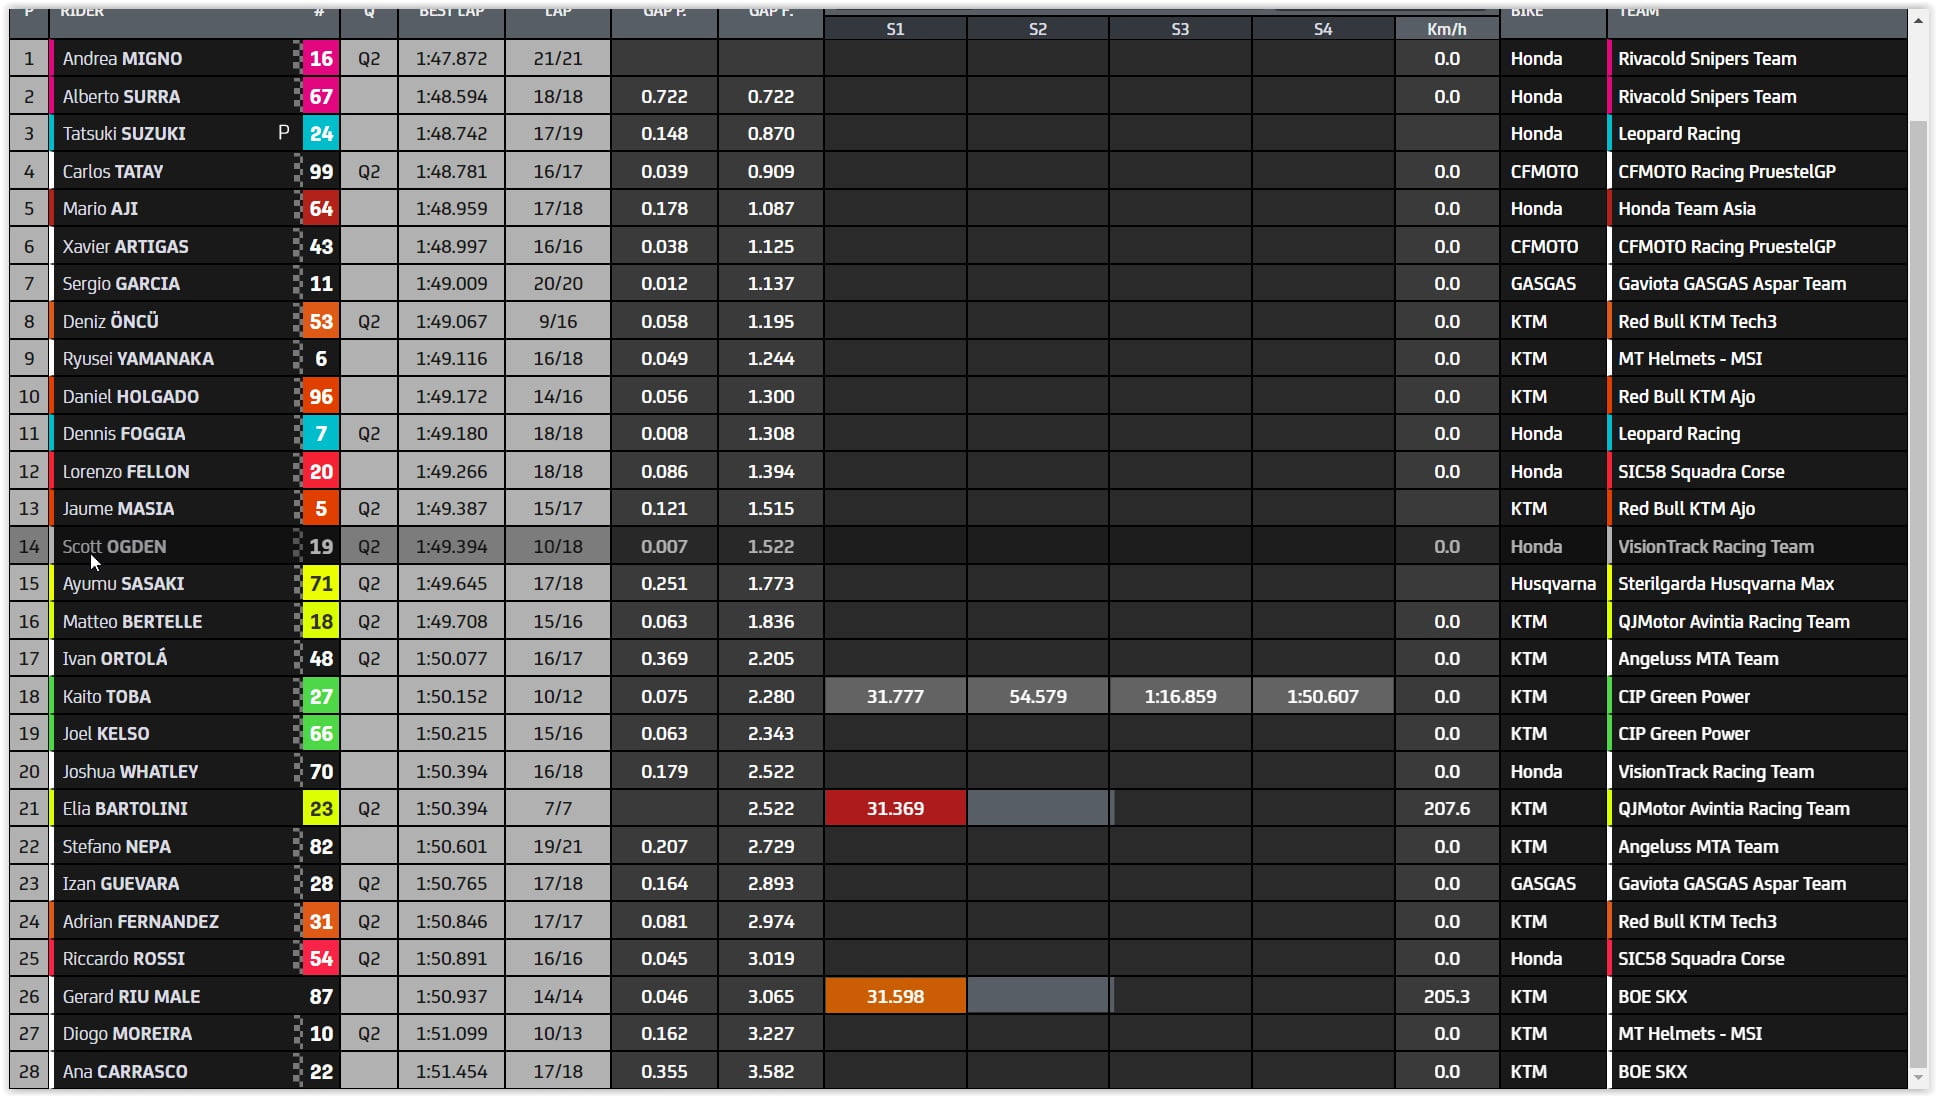Image resolution: width=1937 pixels, height=1097 pixels.
Task: Click Elia Bartolini's red 31.369 sector time
Action: tap(895, 809)
